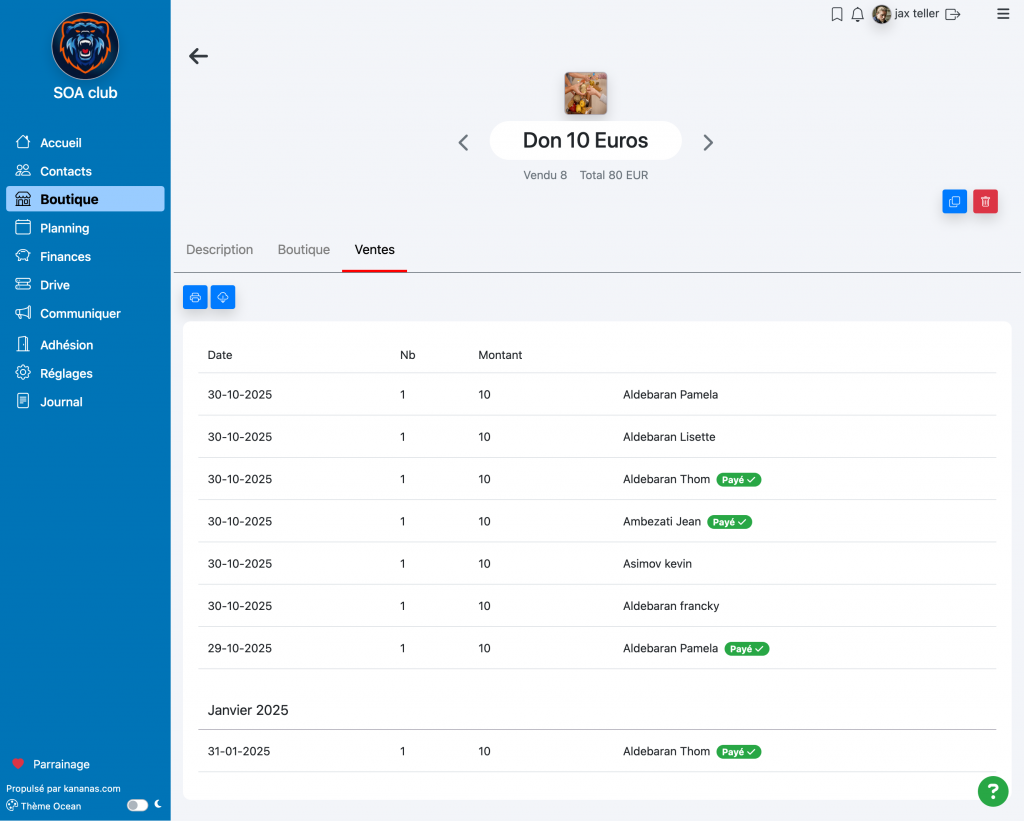Screen dimensions: 1024x821
Task: Switch to the Description tab
Action: (219, 250)
